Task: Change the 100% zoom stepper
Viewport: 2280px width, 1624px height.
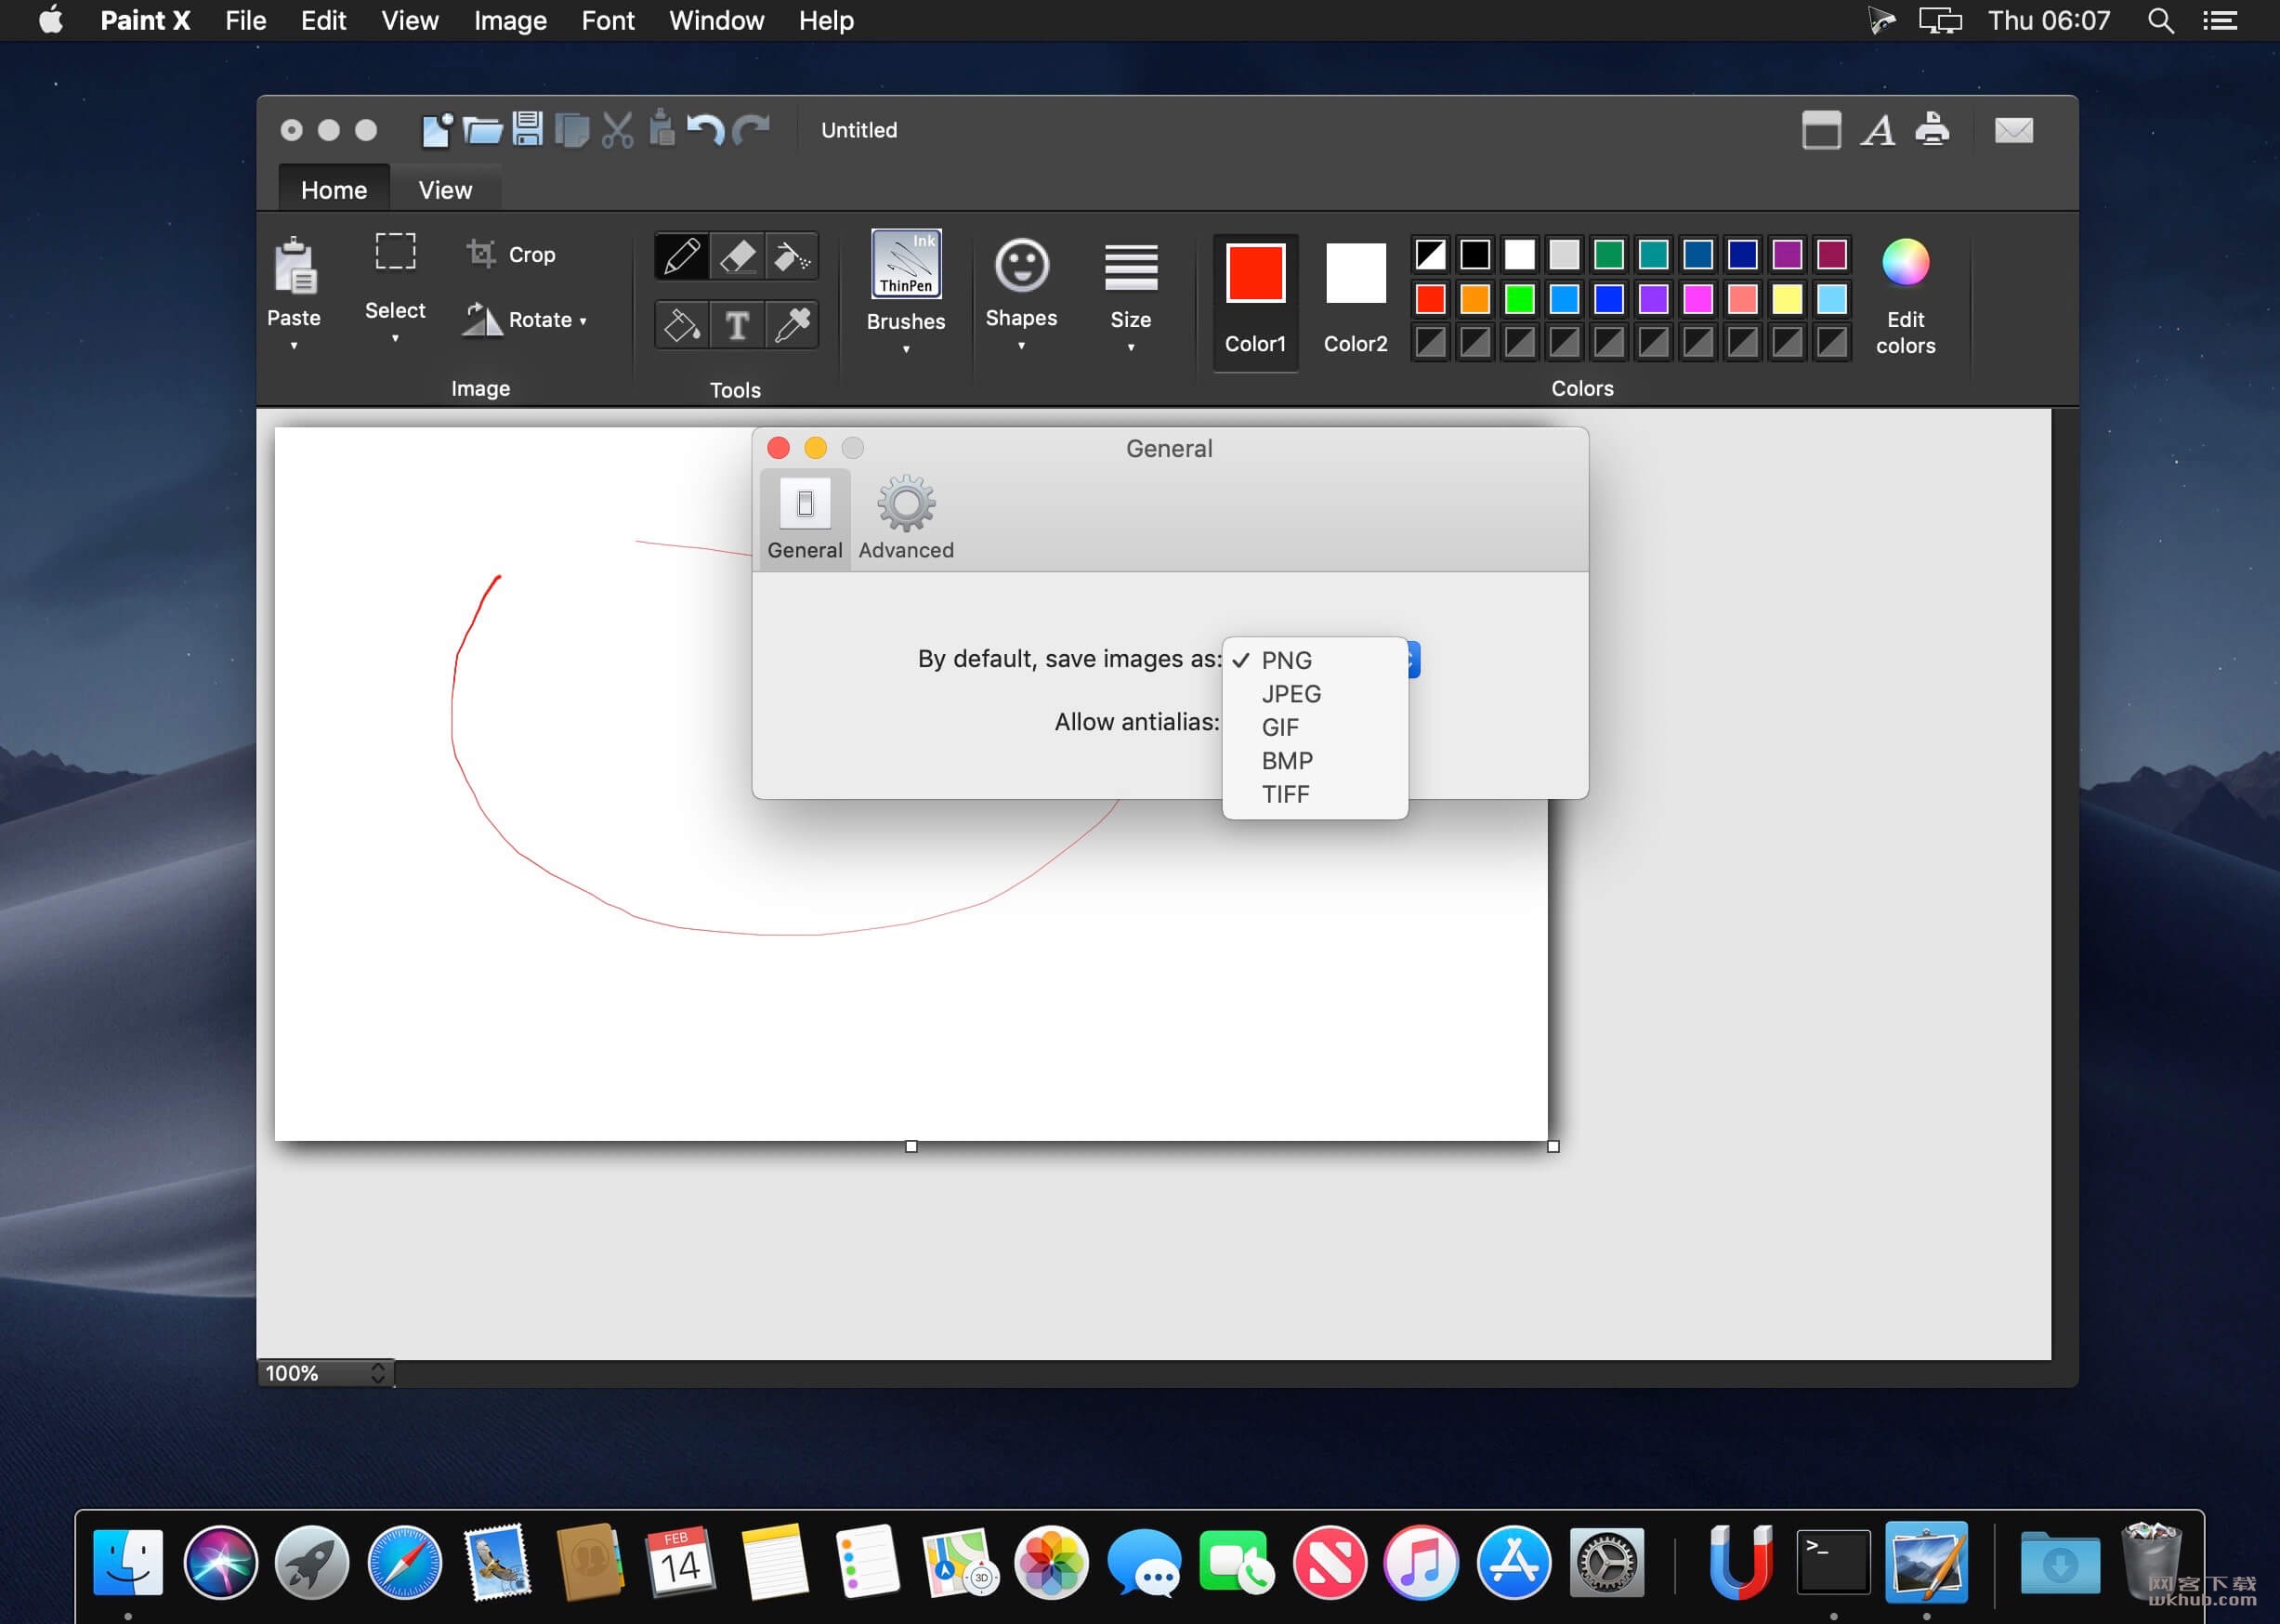Action: (x=378, y=1373)
